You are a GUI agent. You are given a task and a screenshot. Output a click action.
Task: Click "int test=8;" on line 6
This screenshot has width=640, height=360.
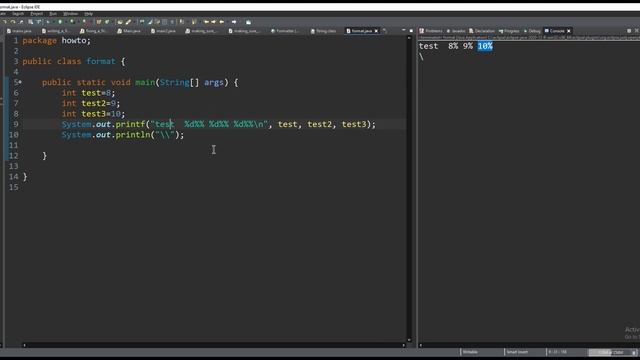click(89, 93)
